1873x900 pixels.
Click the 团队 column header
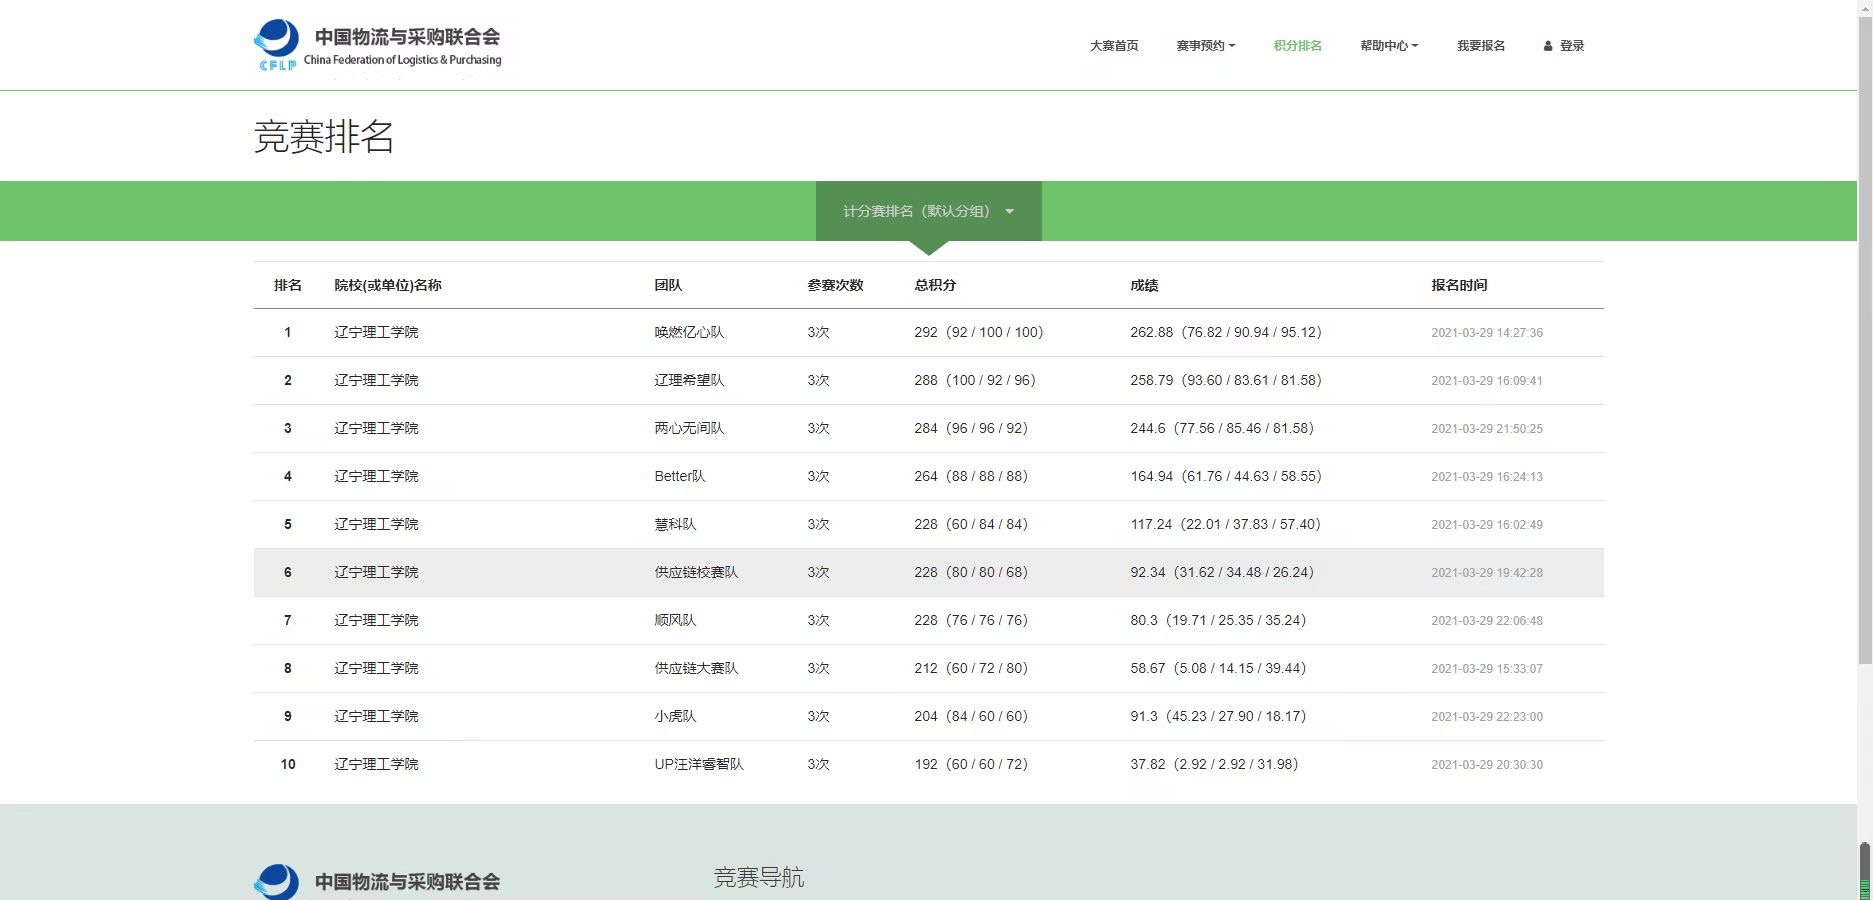pyautogui.click(x=668, y=285)
